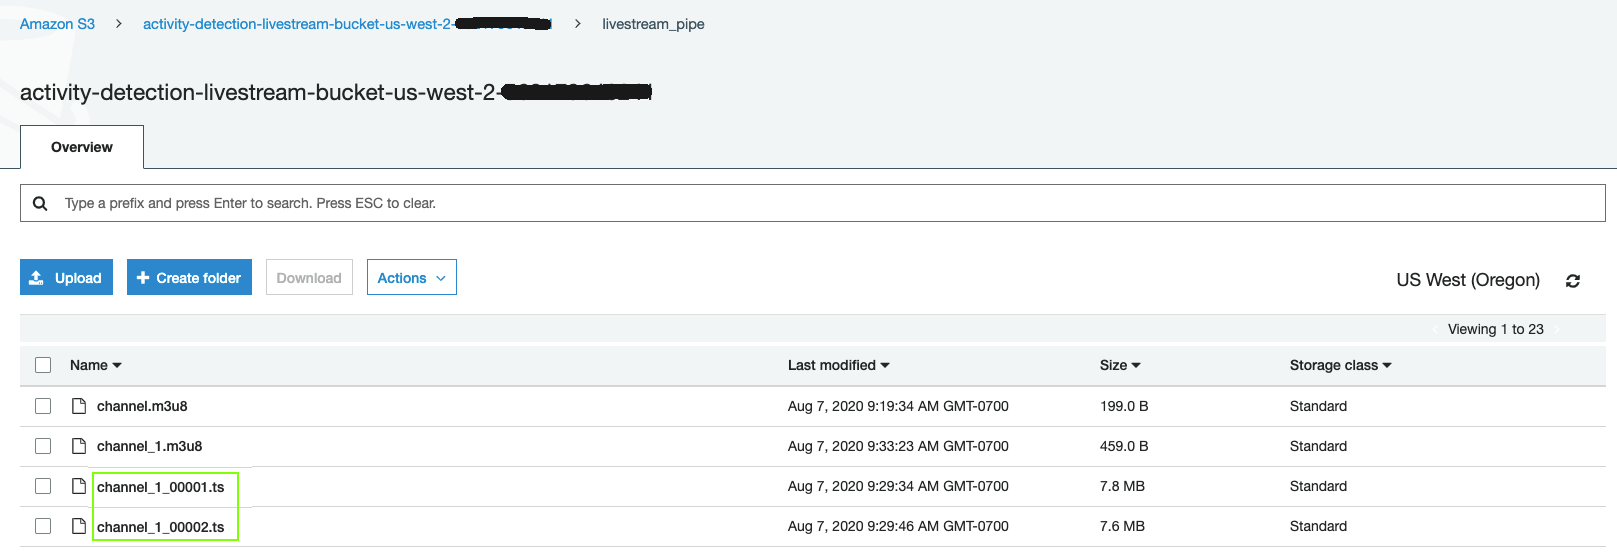Viewport: 1617px width, 555px height.
Task: Tick the select-all checkbox in the table header
Action: [43, 365]
